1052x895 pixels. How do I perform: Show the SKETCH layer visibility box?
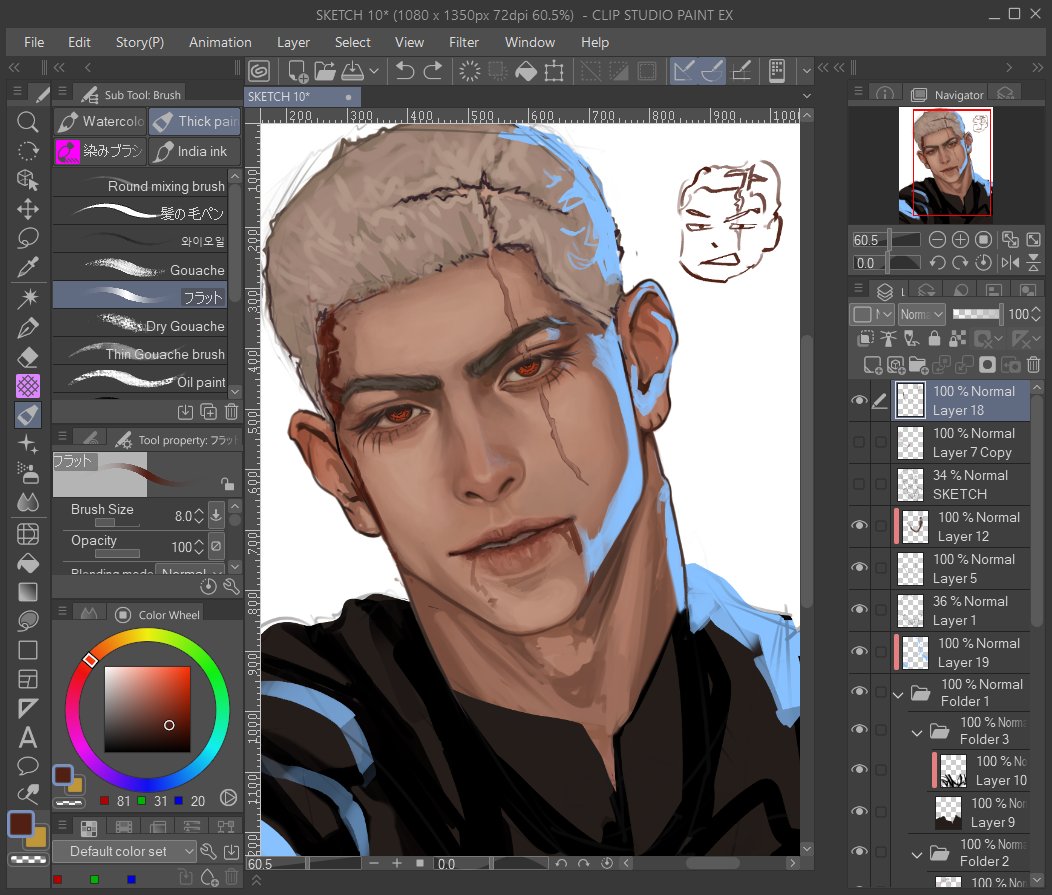859,484
